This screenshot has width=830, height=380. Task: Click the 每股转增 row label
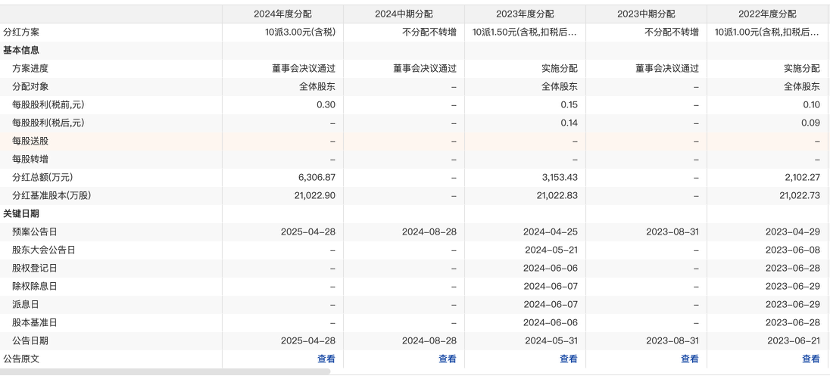click(30, 159)
